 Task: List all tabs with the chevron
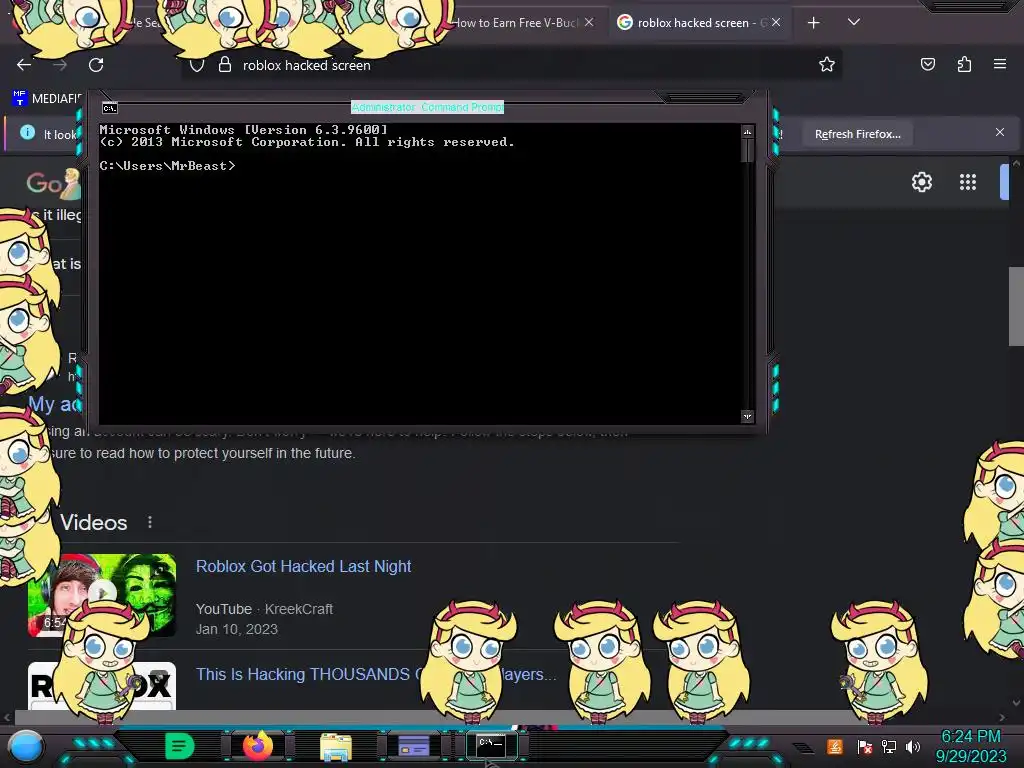click(854, 22)
